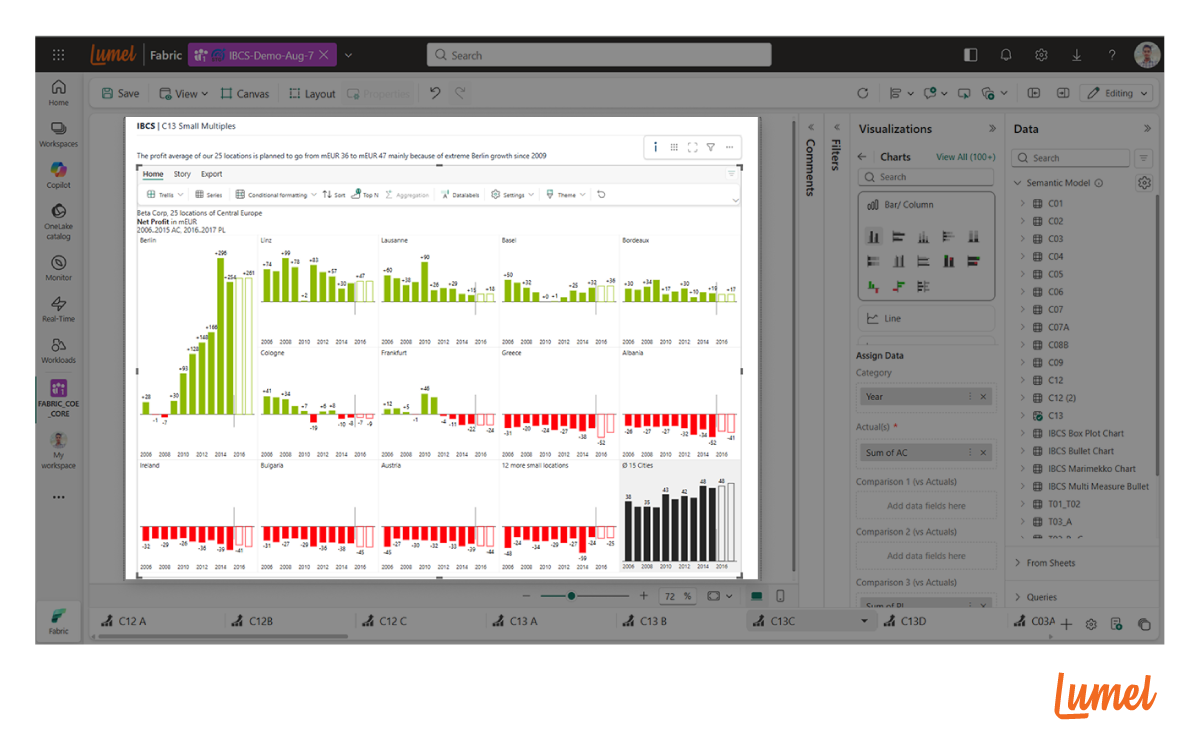
Task: Toggle mobile view icon near zoom controls
Action: tap(780, 596)
